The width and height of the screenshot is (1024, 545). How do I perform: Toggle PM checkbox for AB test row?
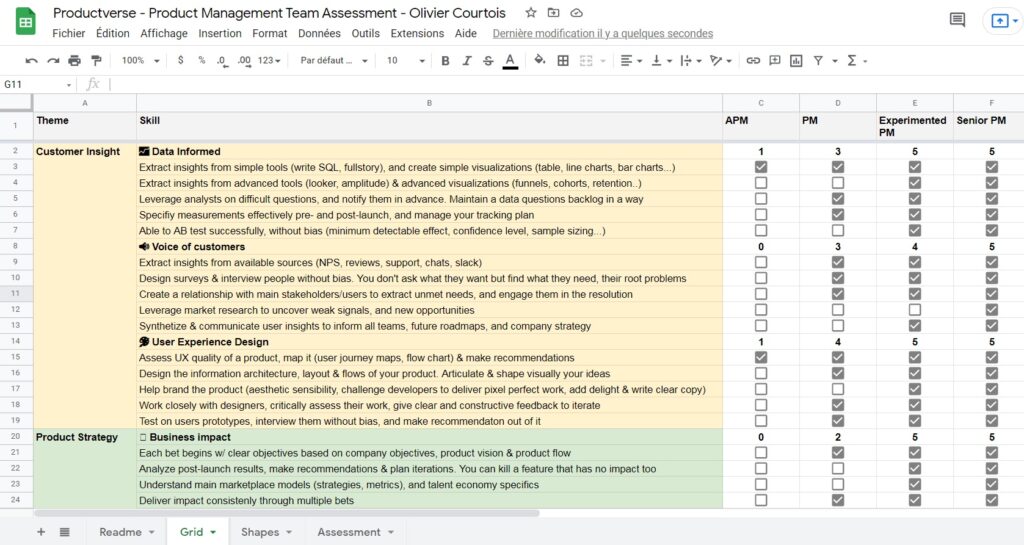(838, 230)
